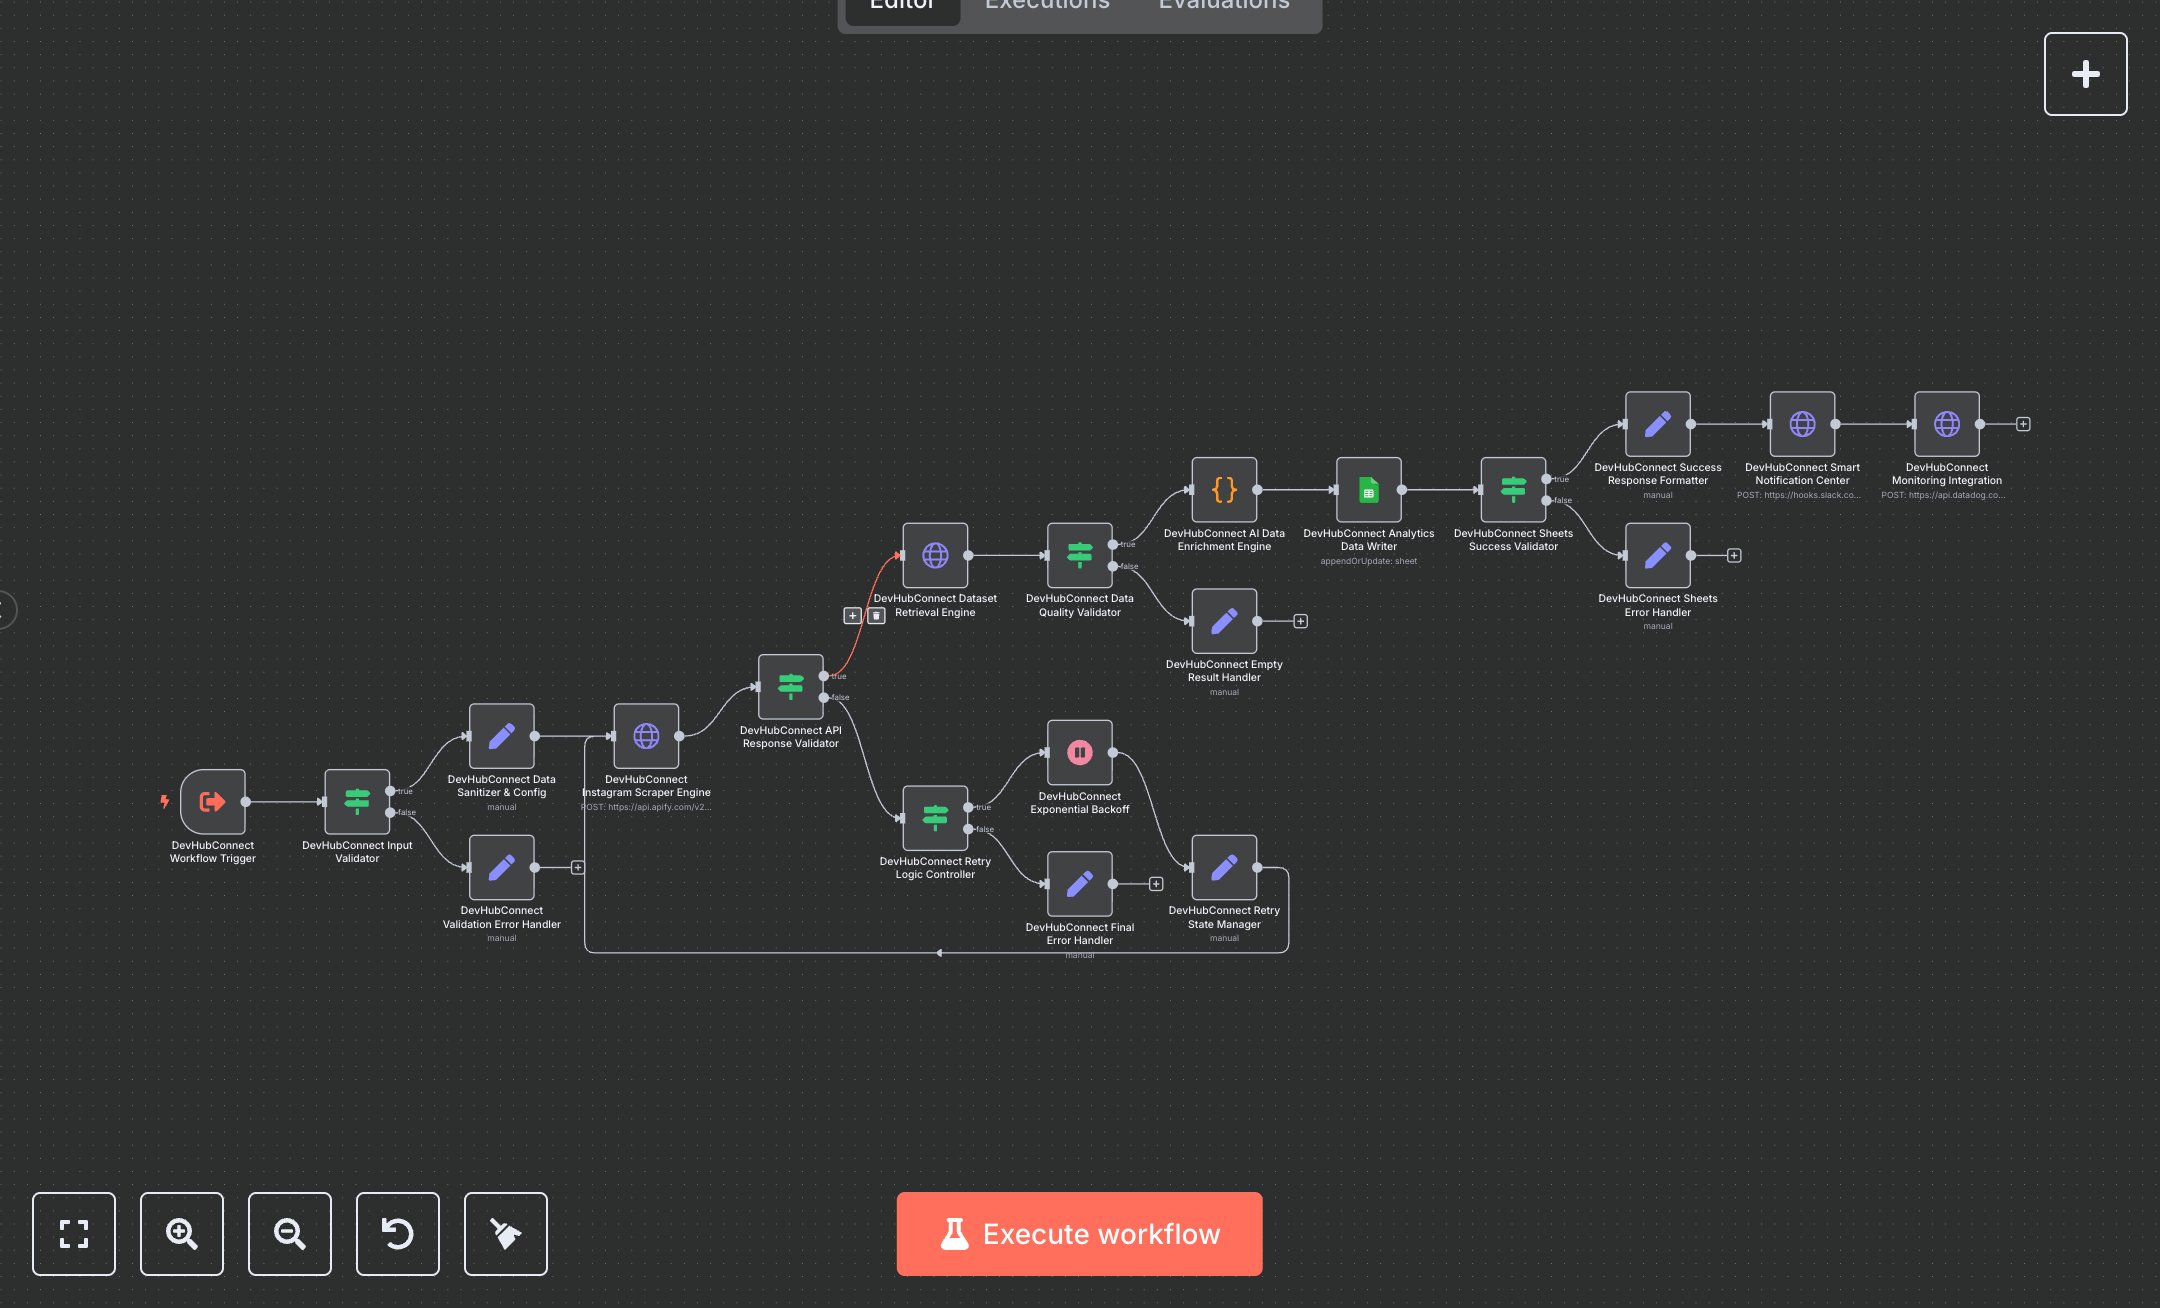
Task: Add node after Monitoring Integration output
Action: point(2023,424)
